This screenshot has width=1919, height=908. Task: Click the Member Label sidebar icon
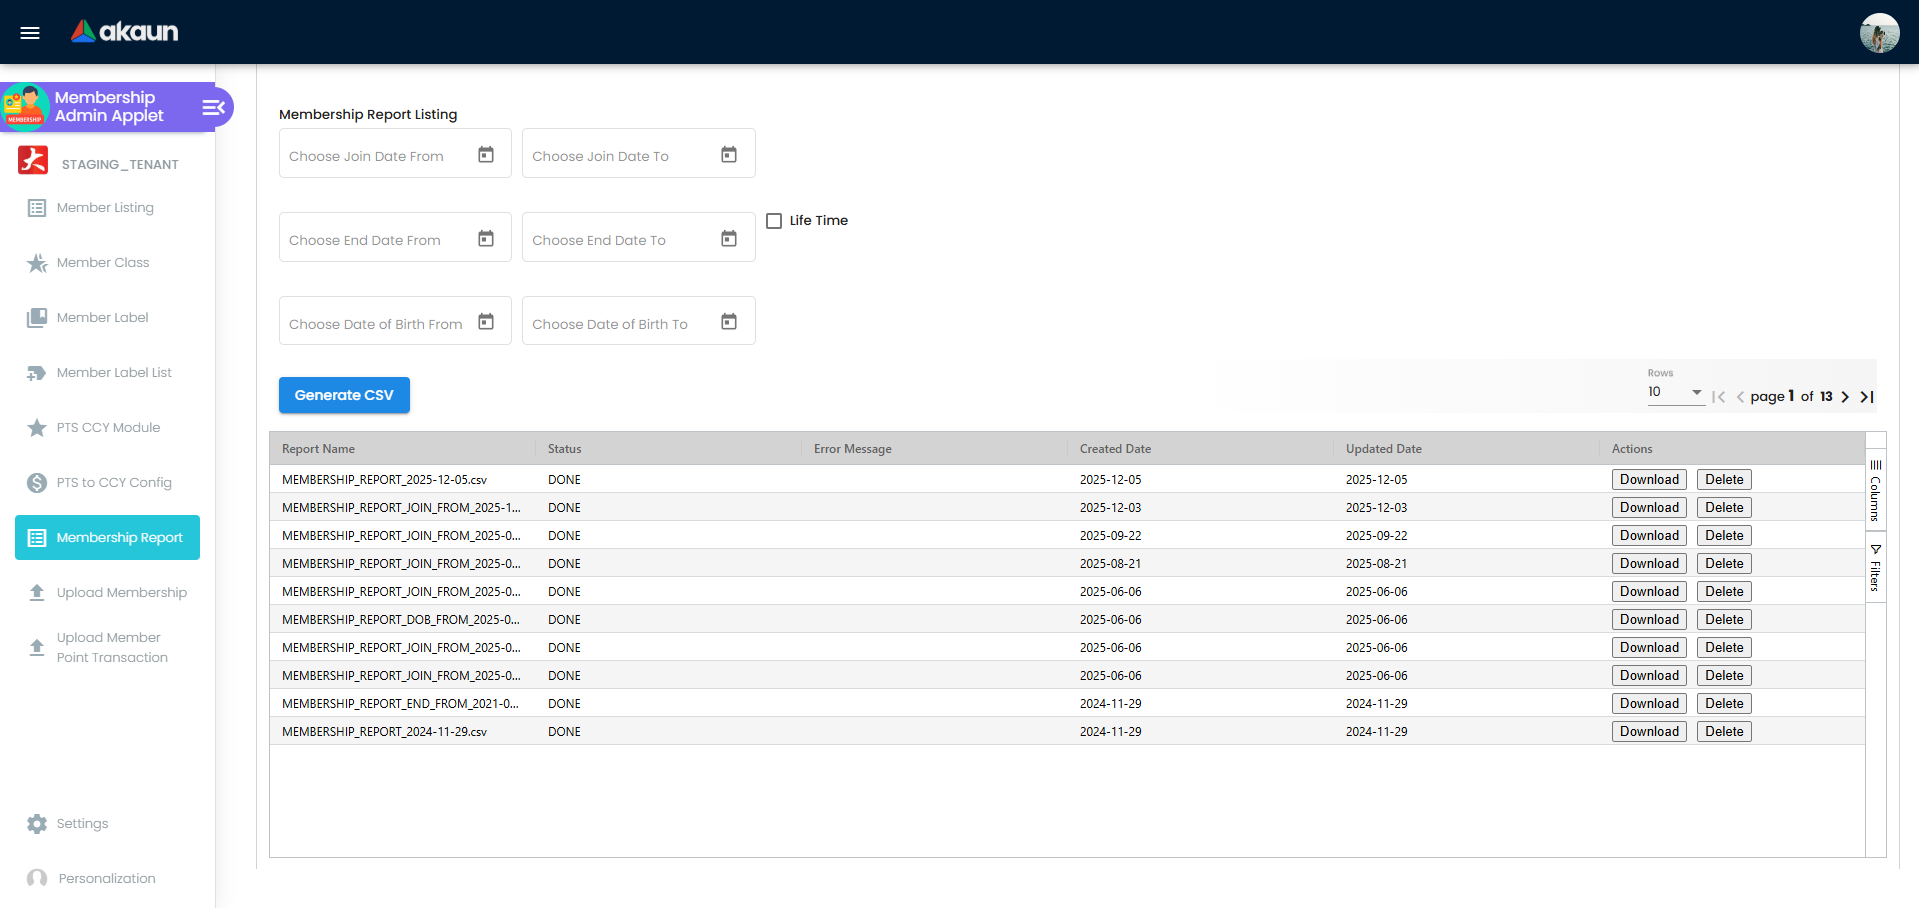pyautogui.click(x=37, y=317)
